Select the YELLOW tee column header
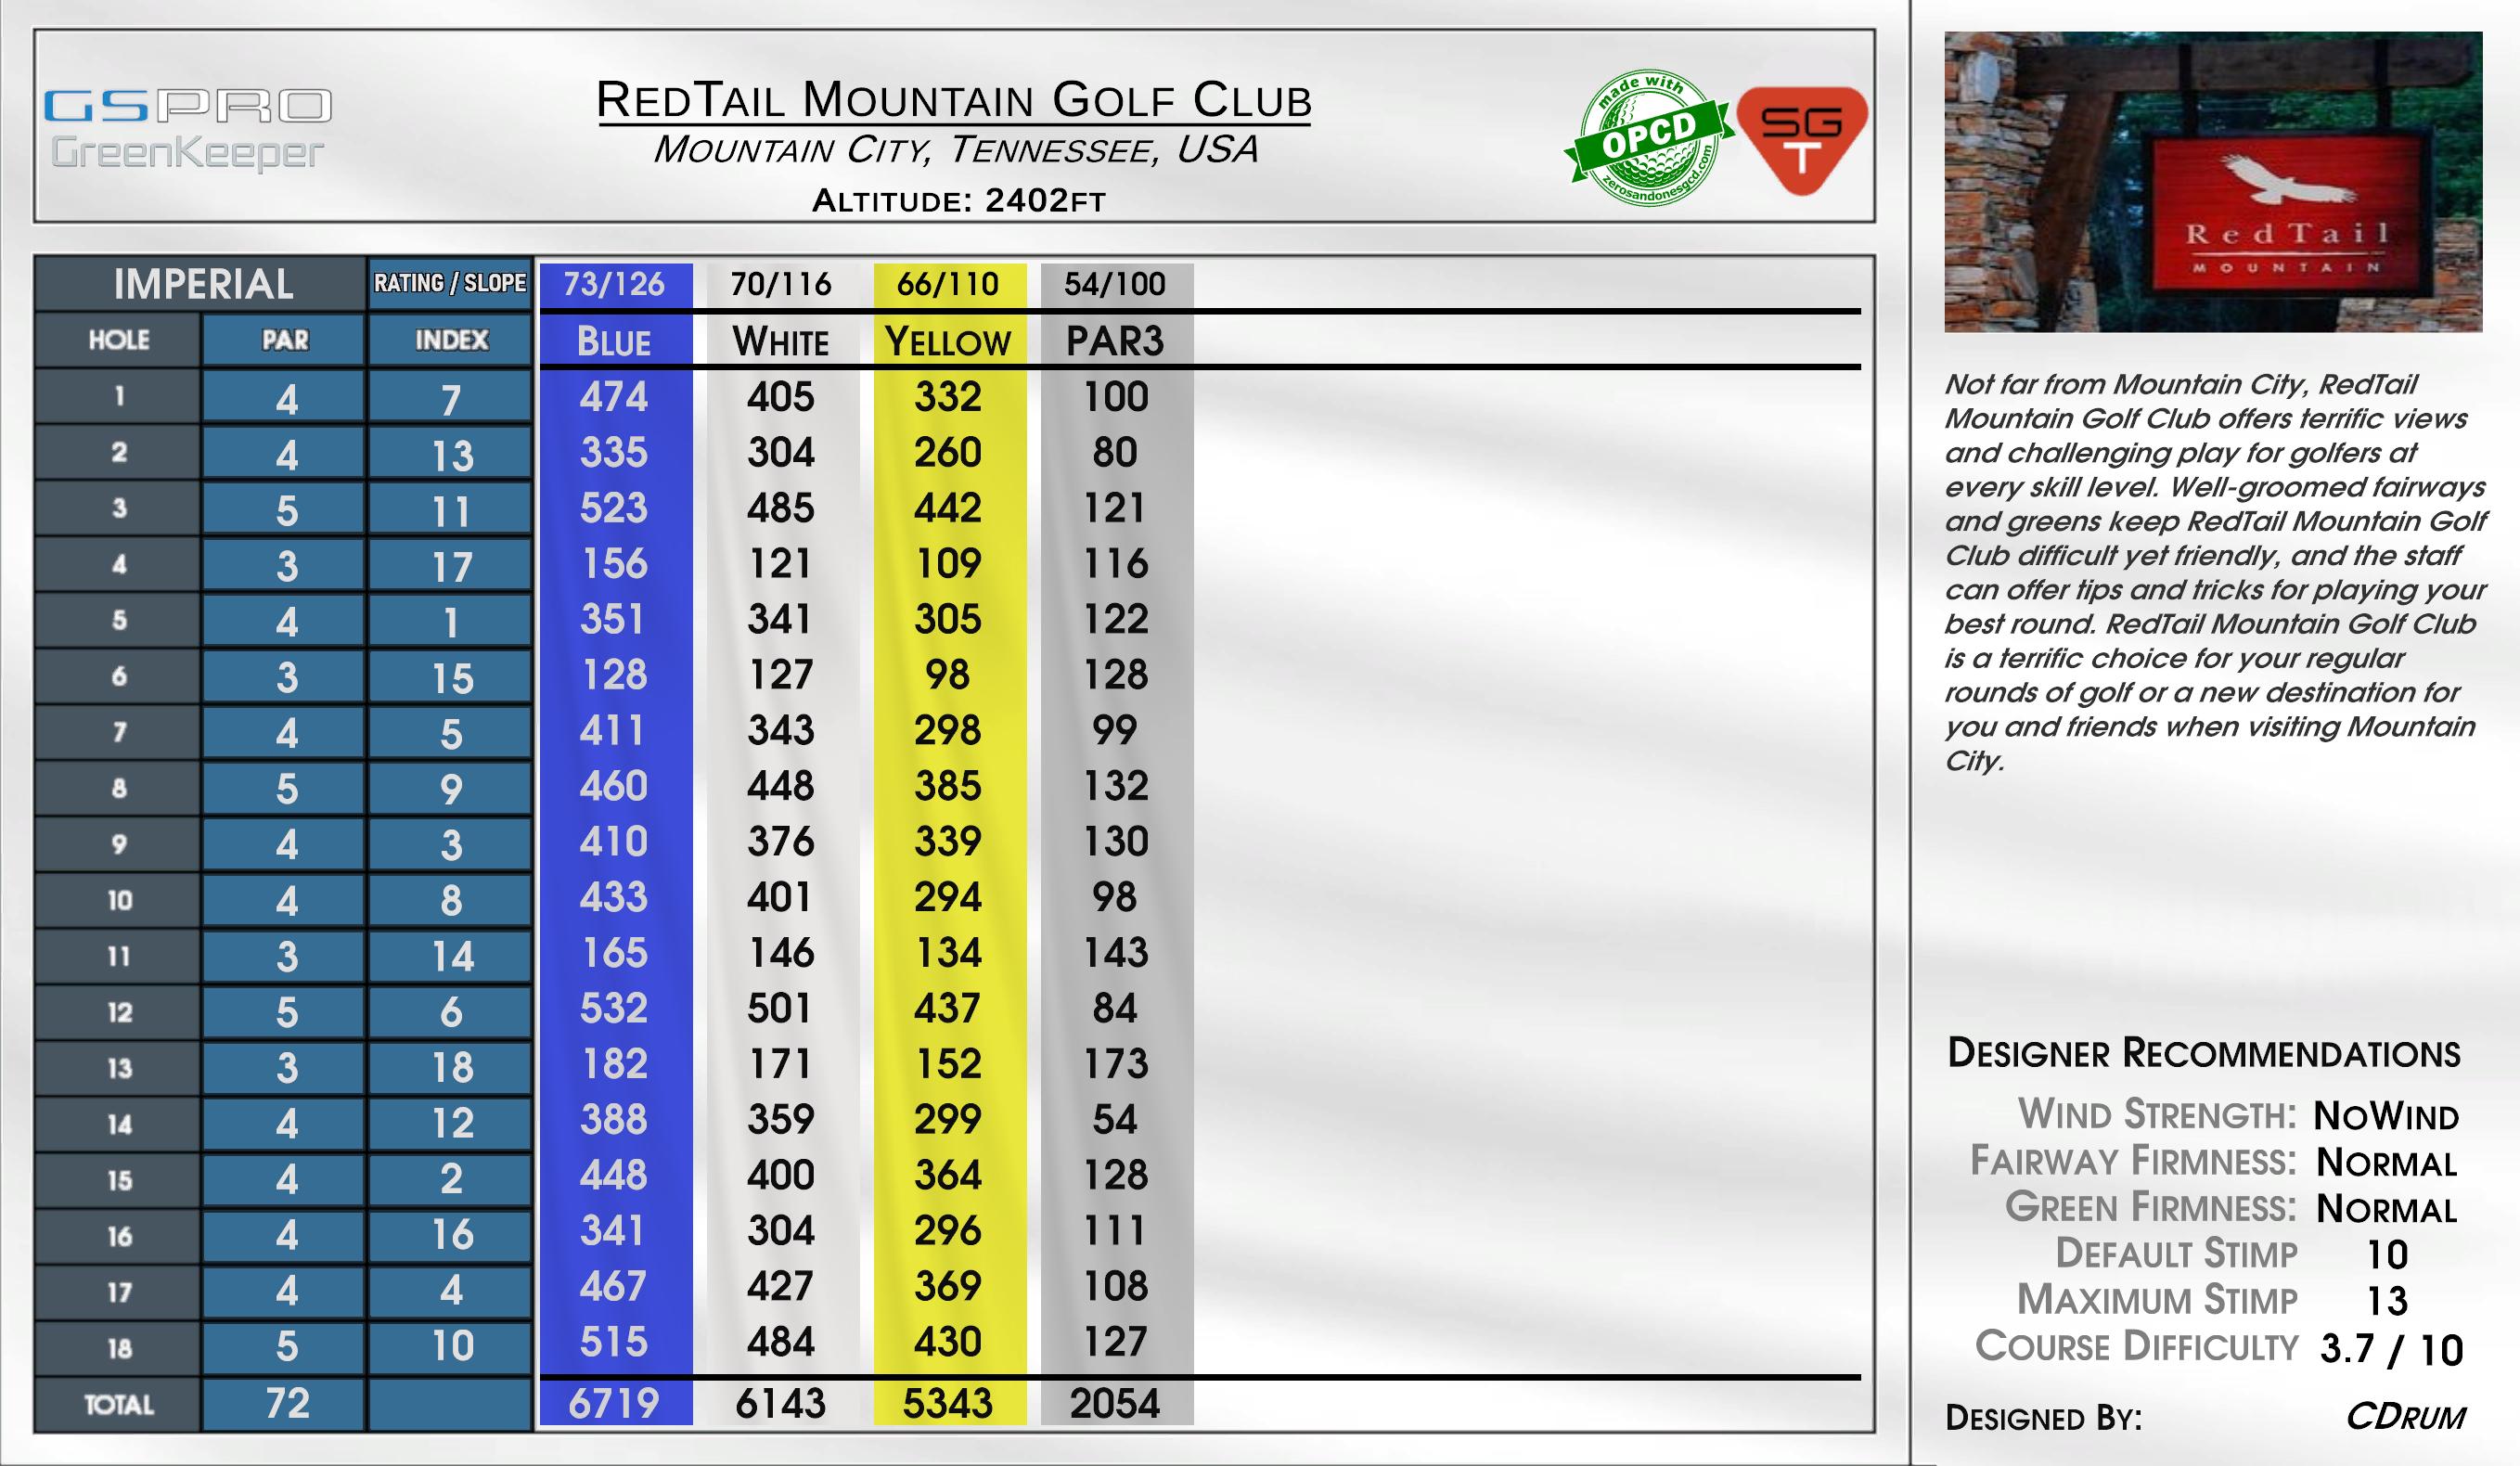 click(948, 342)
